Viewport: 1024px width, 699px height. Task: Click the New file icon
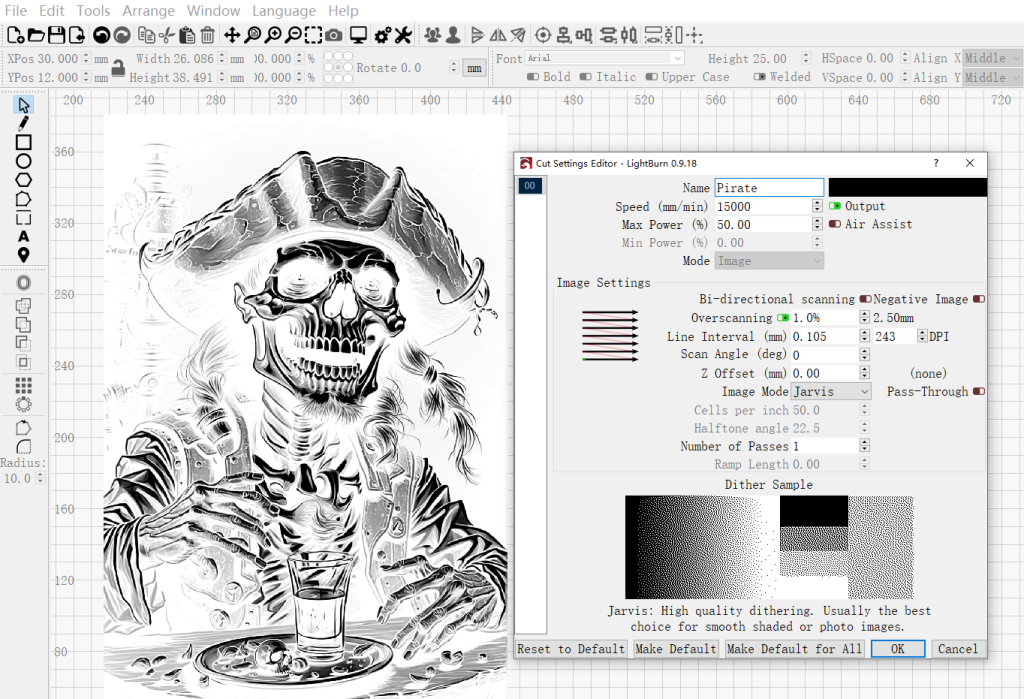point(16,35)
